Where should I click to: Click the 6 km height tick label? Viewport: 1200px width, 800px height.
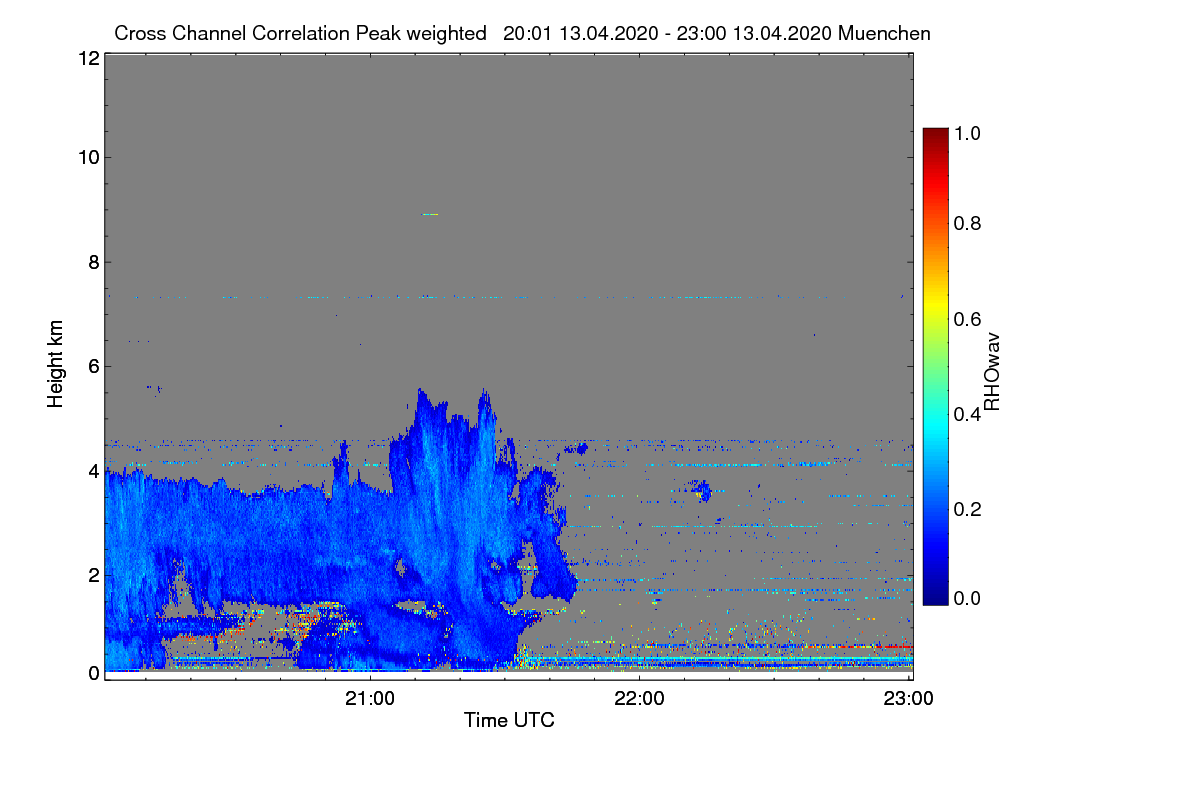[x=93, y=366]
